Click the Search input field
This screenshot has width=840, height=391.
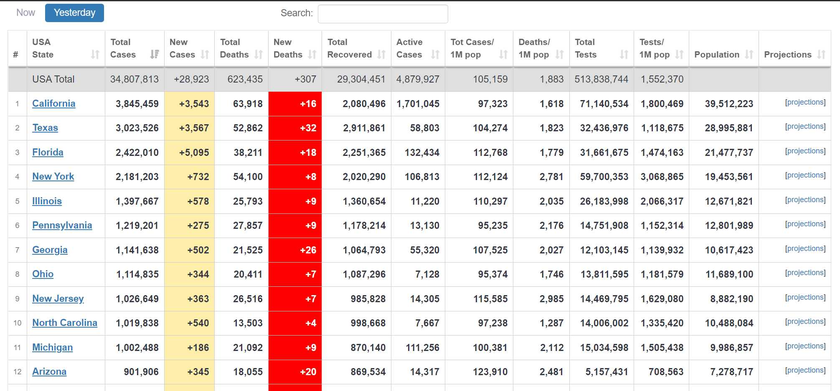383,14
